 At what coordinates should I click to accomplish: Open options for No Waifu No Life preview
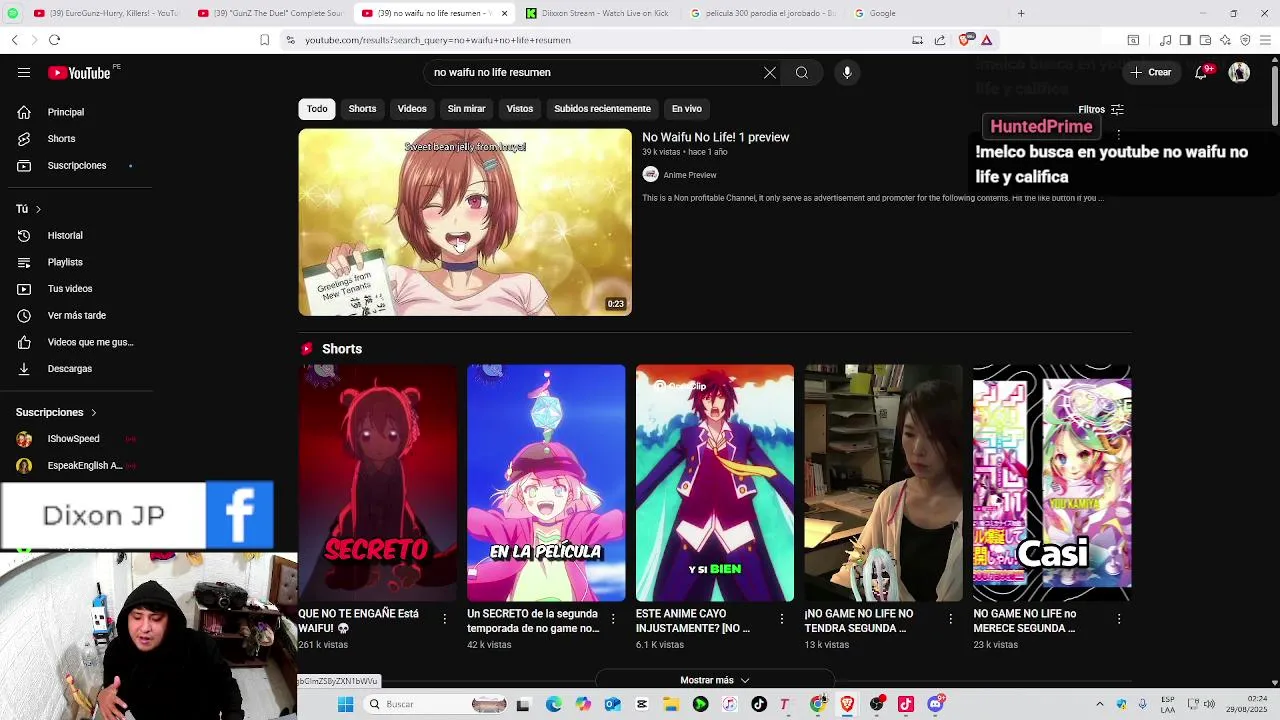click(1119, 137)
